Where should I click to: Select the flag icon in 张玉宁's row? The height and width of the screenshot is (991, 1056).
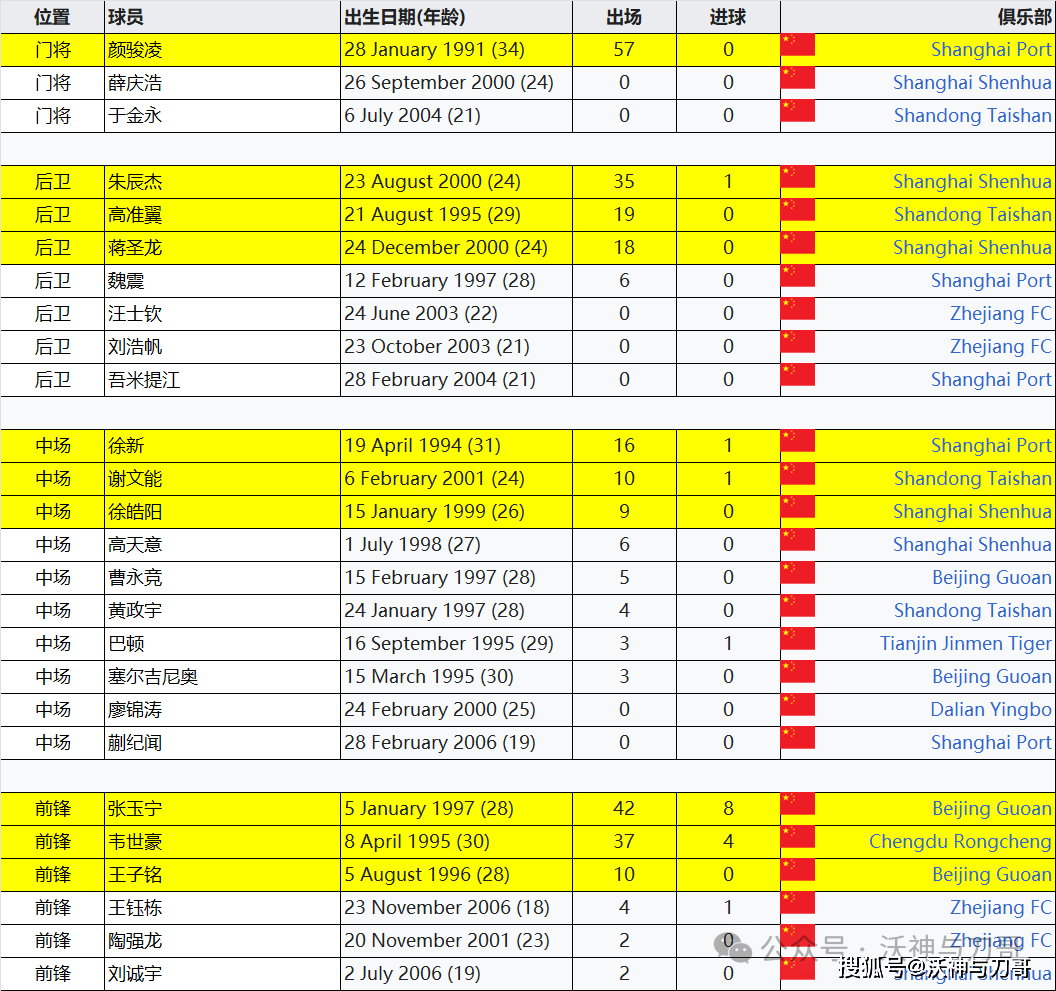798,805
